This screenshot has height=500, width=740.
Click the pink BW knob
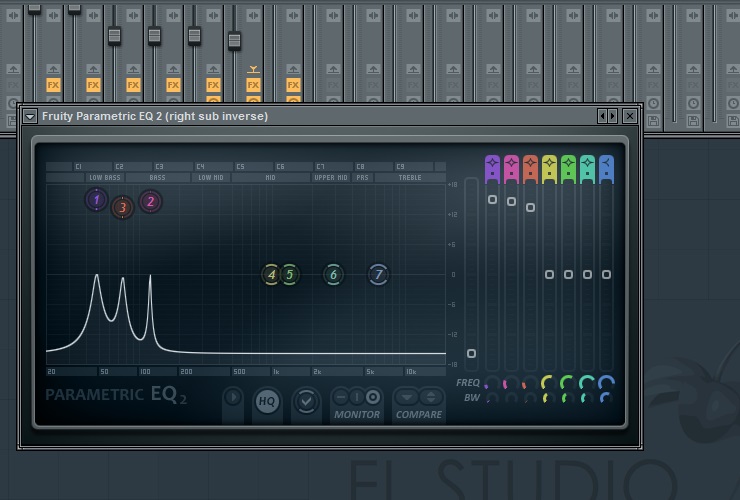(x=511, y=398)
